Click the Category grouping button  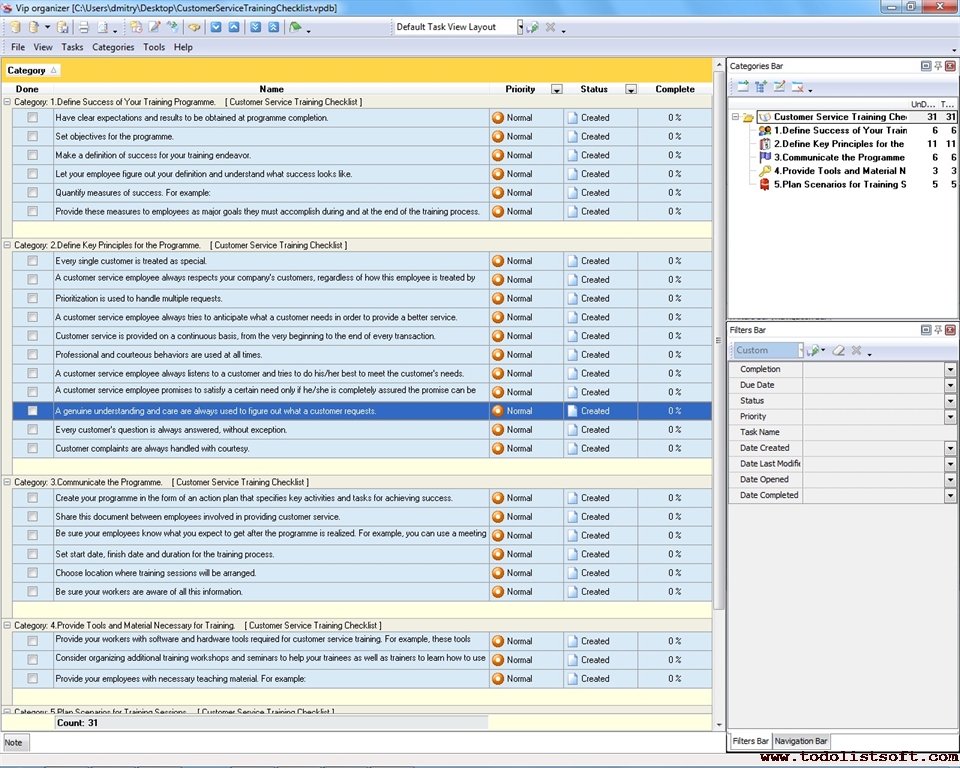coord(32,70)
